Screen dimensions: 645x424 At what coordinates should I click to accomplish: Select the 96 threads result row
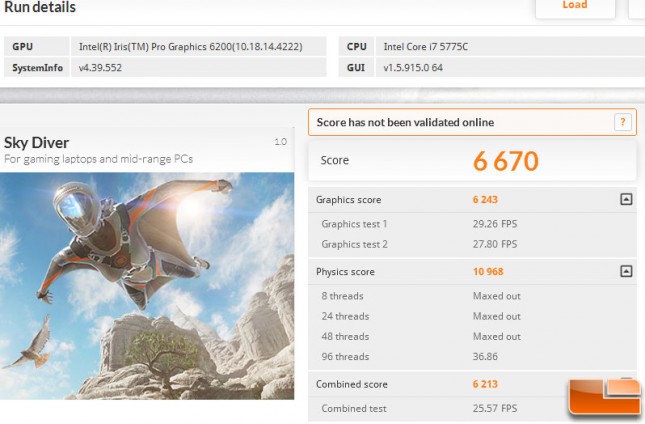click(x=472, y=357)
